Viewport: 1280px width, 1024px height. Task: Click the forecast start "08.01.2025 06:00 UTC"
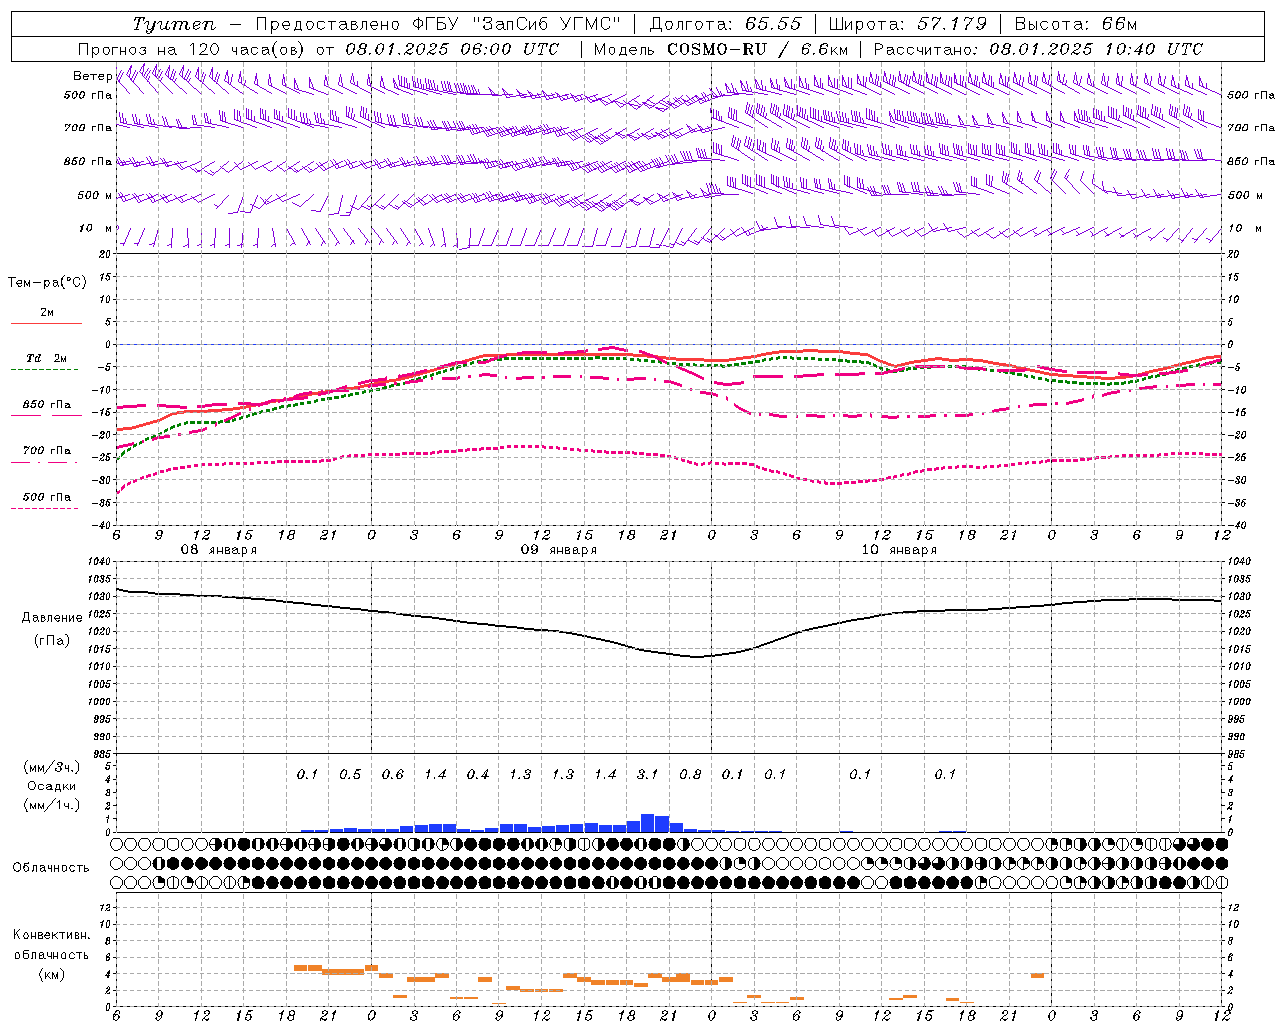point(452,49)
